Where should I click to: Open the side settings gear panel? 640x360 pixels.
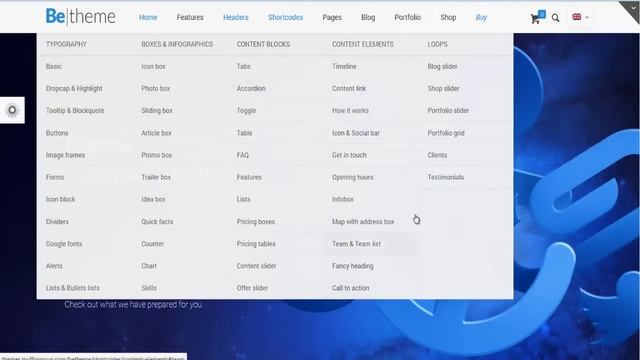coord(12,110)
